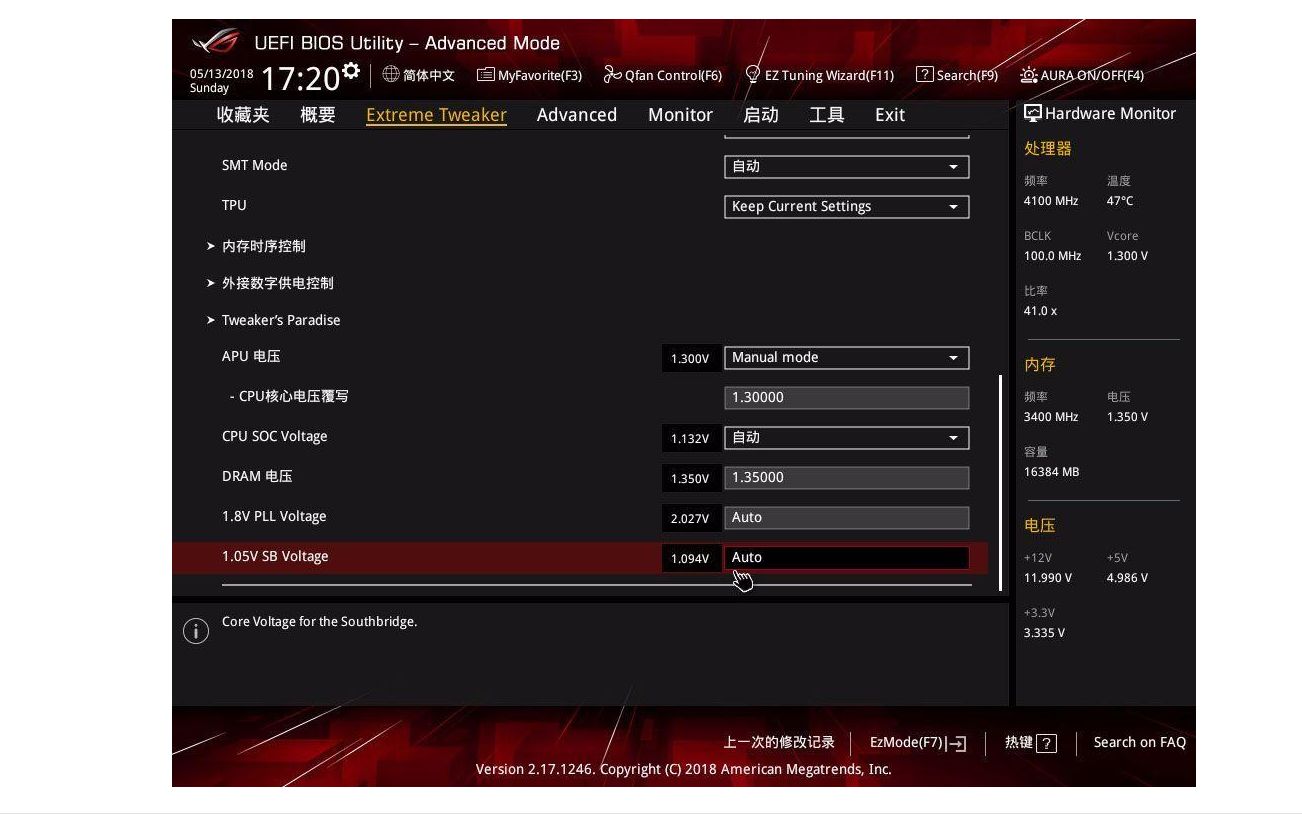Open Search(F9)
The image size is (1302, 814).
(x=957, y=75)
